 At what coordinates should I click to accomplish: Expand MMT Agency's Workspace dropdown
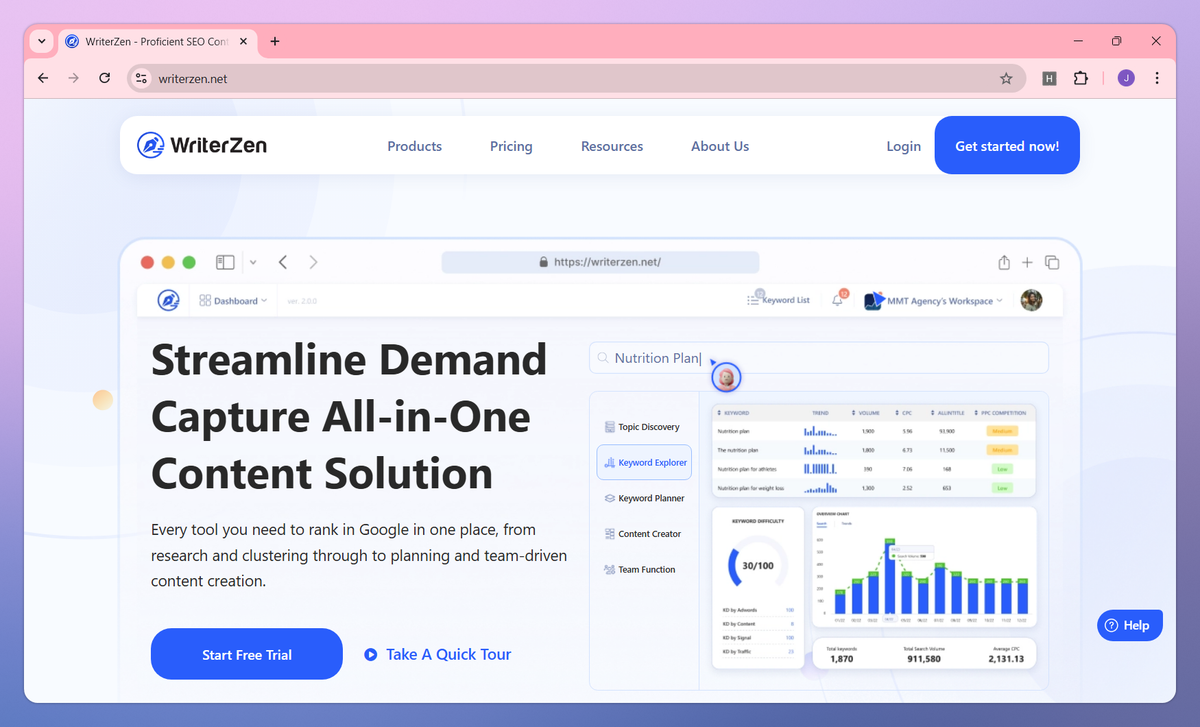click(933, 300)
